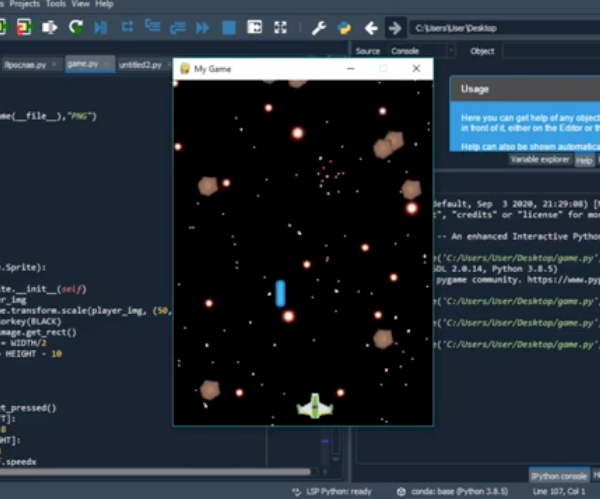Open the Tools menu
This screenshot has width=600, height=499.
pos(54,4)
